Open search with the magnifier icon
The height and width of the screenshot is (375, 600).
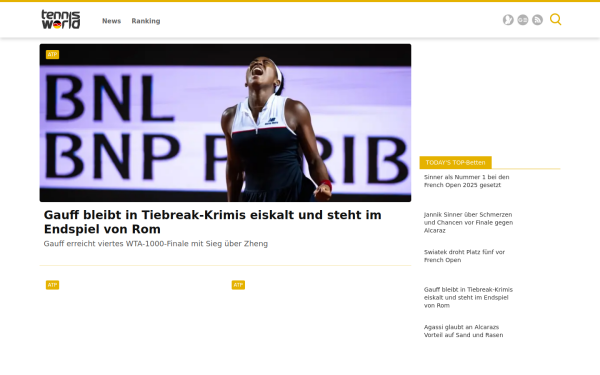coord(555,19)
